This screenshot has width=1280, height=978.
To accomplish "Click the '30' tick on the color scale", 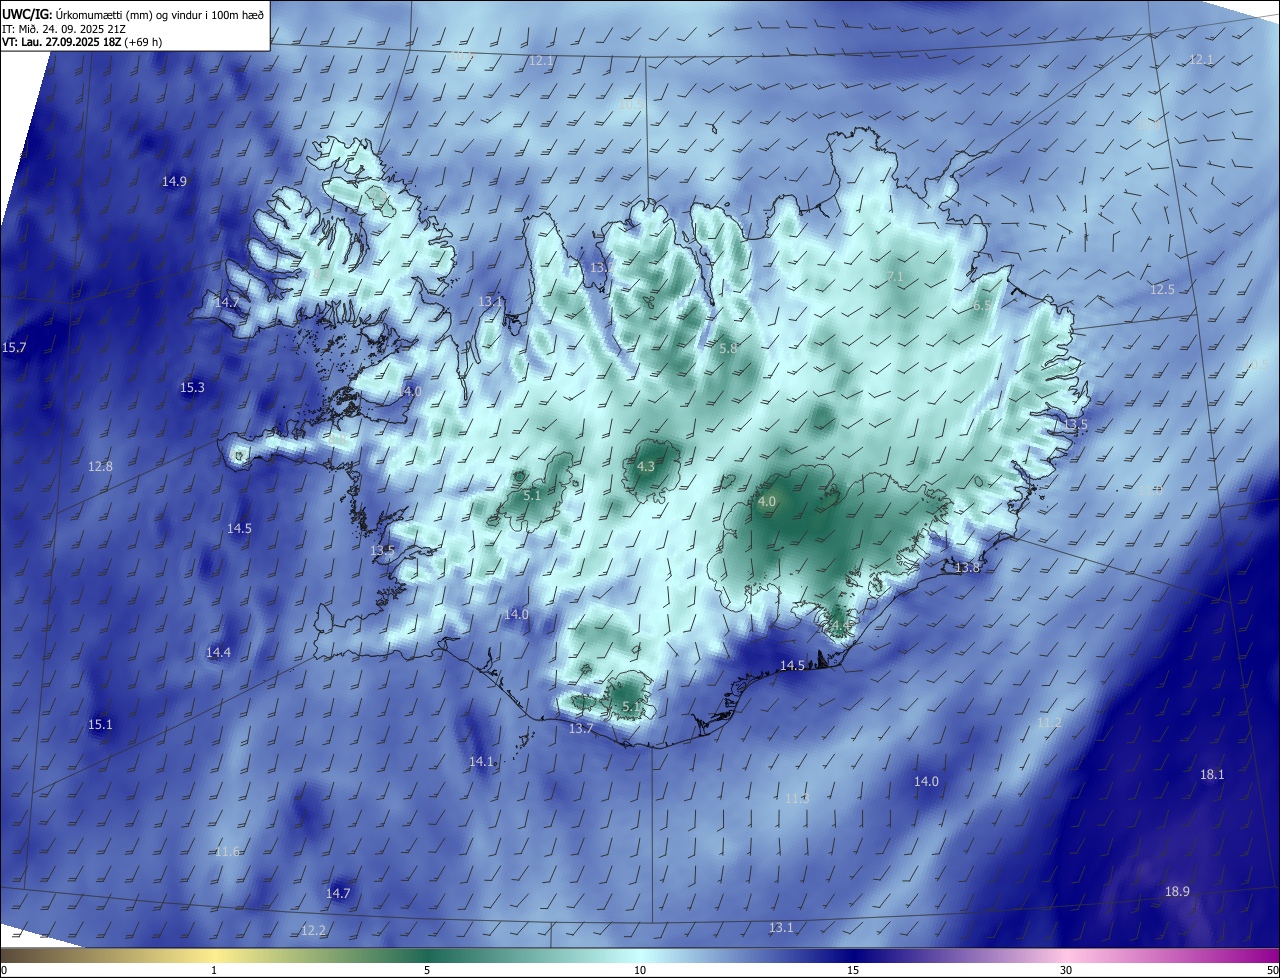I will click(x=1066, y=970).
